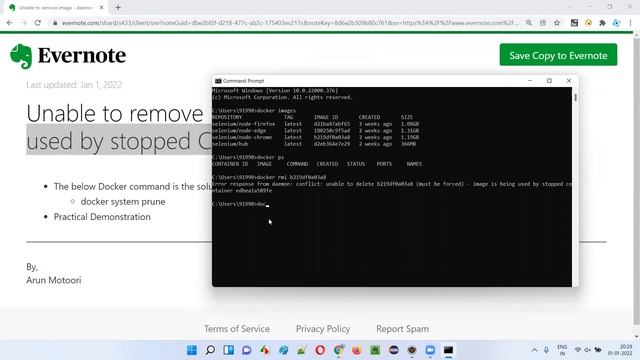Click the 'Last updated: Jan 1, 2022' text
Viewport: 640px width, 360px height.
pyautogui.click(x=74, y=85)
